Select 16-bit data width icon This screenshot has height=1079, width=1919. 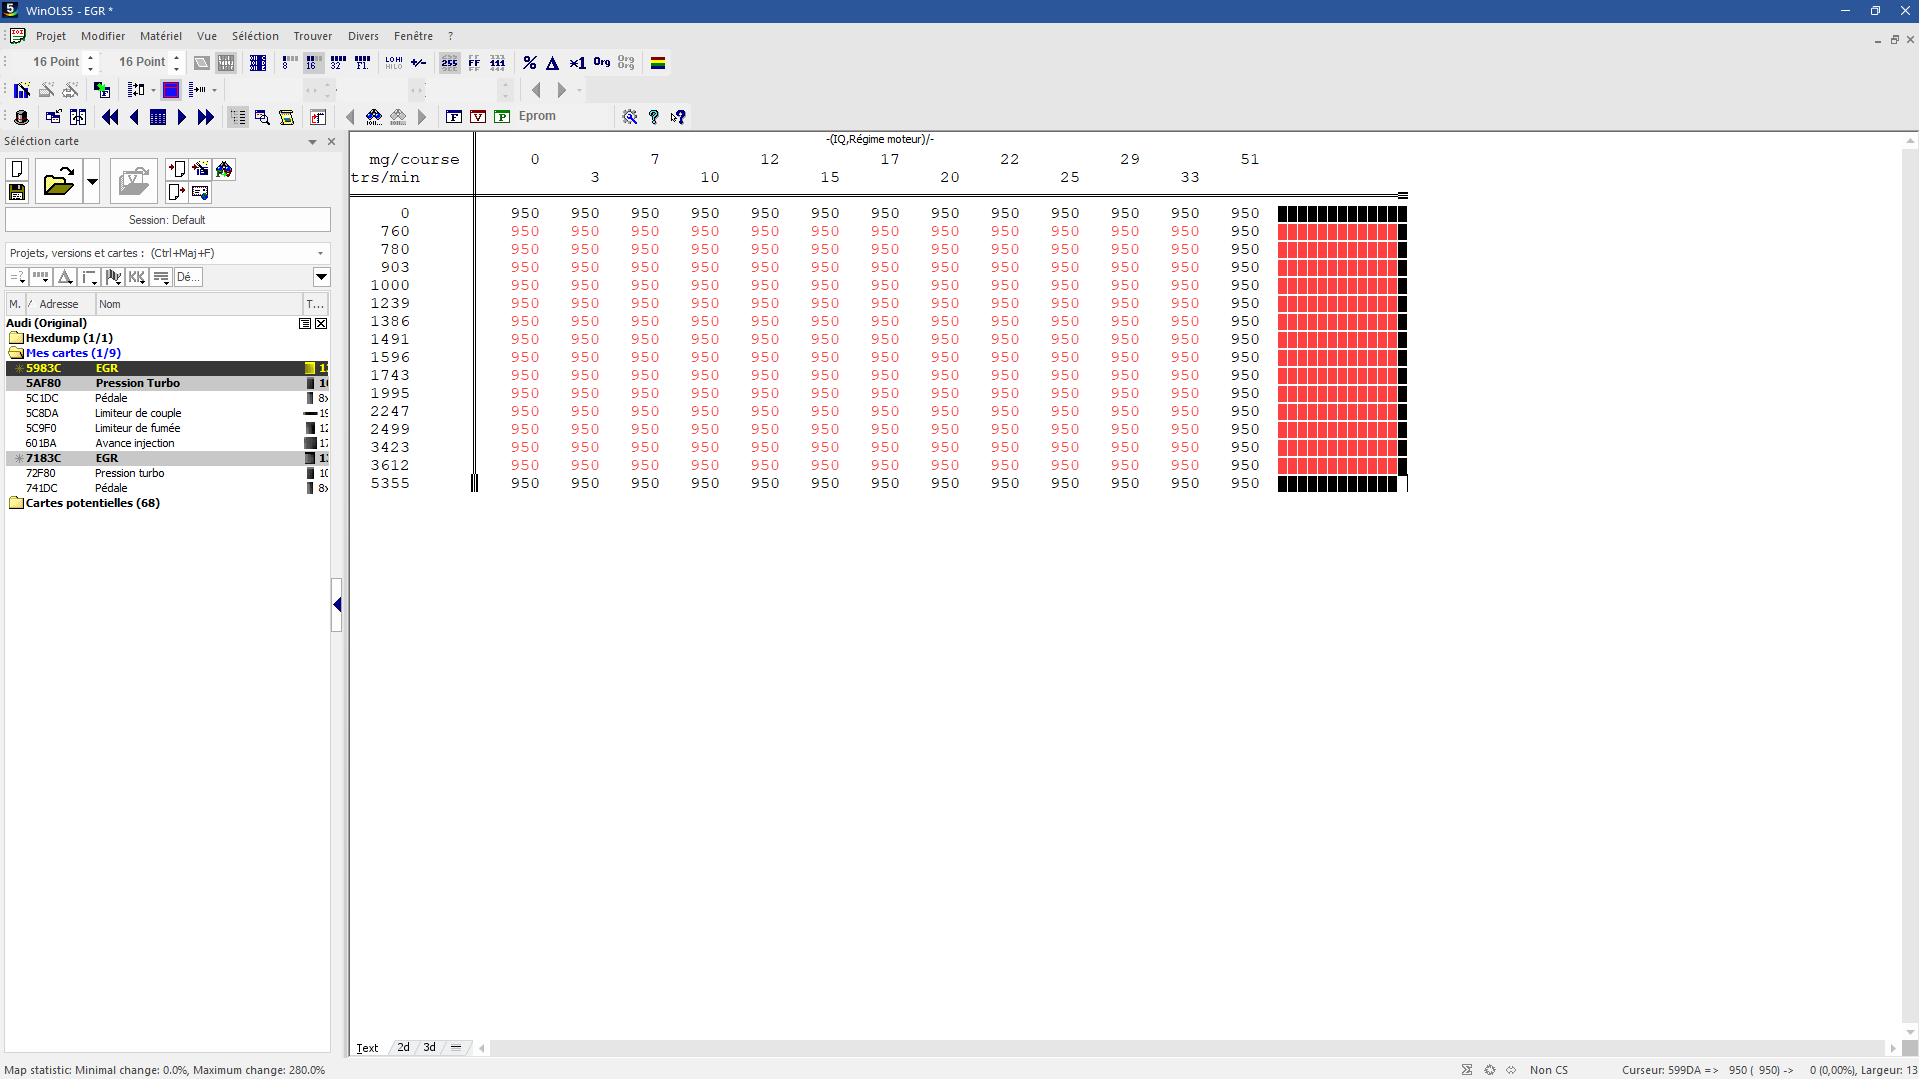313,63
